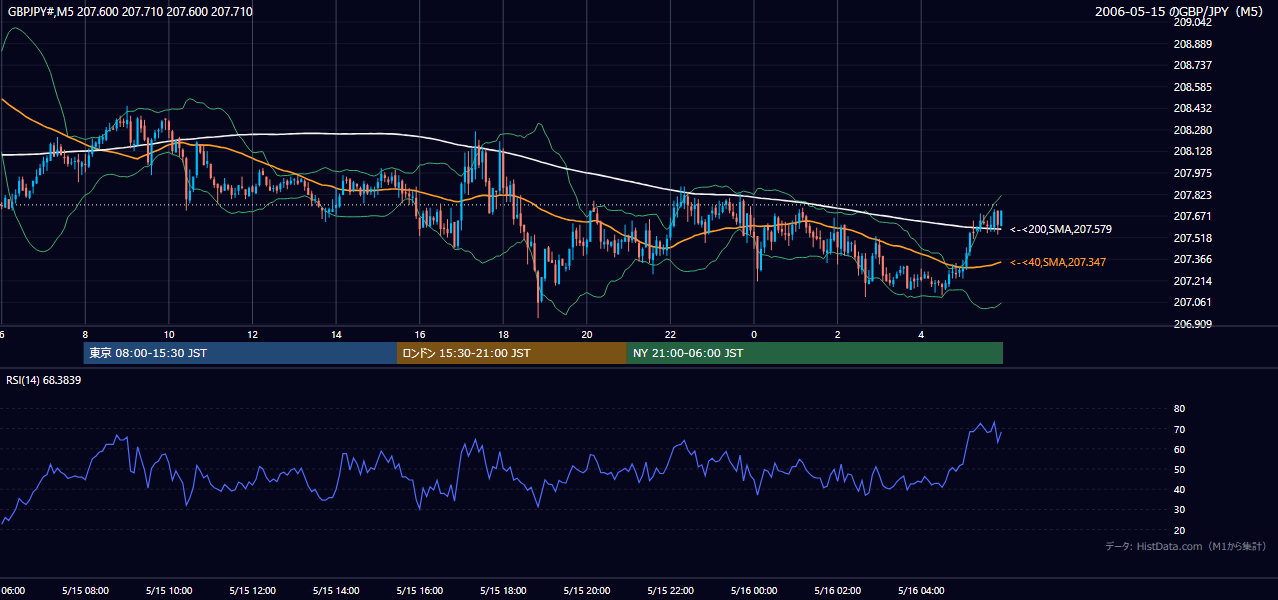Click price axis label 208.585
Image resolution: width=1278 pixels, height=600 pixels.
[1192, 87]
